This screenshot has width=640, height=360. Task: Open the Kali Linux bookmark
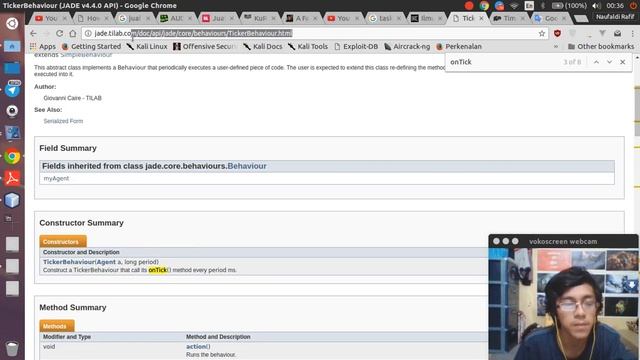coord(147,47)
